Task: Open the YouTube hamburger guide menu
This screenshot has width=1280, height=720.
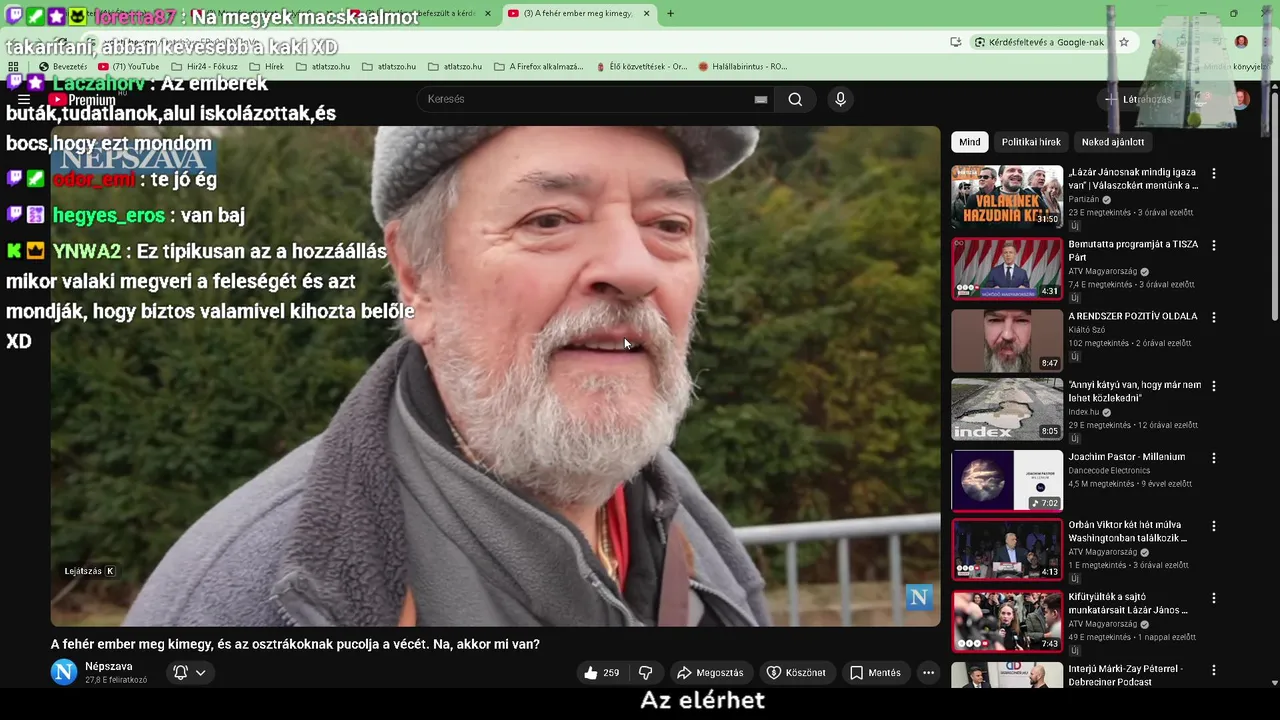Action: pyautogui.click(x=24, y=100)
